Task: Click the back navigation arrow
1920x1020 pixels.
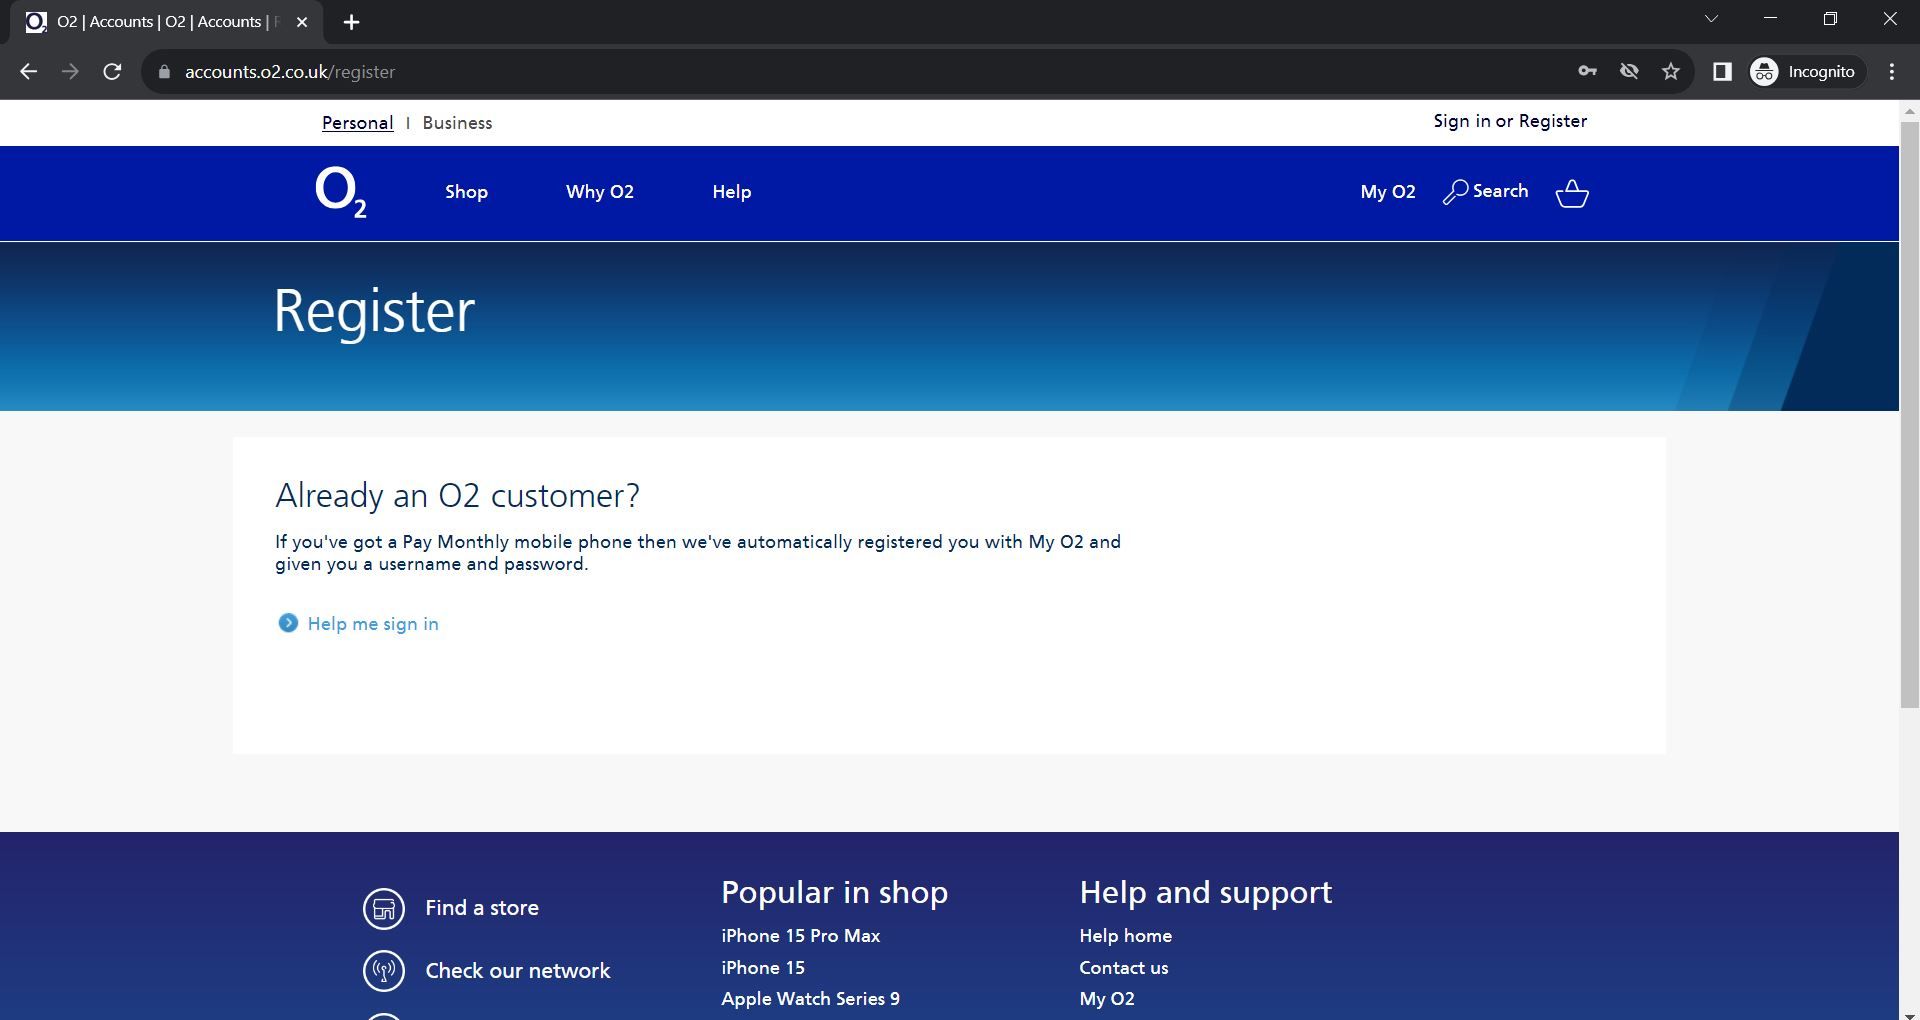Action: click(x=28, y=71)
